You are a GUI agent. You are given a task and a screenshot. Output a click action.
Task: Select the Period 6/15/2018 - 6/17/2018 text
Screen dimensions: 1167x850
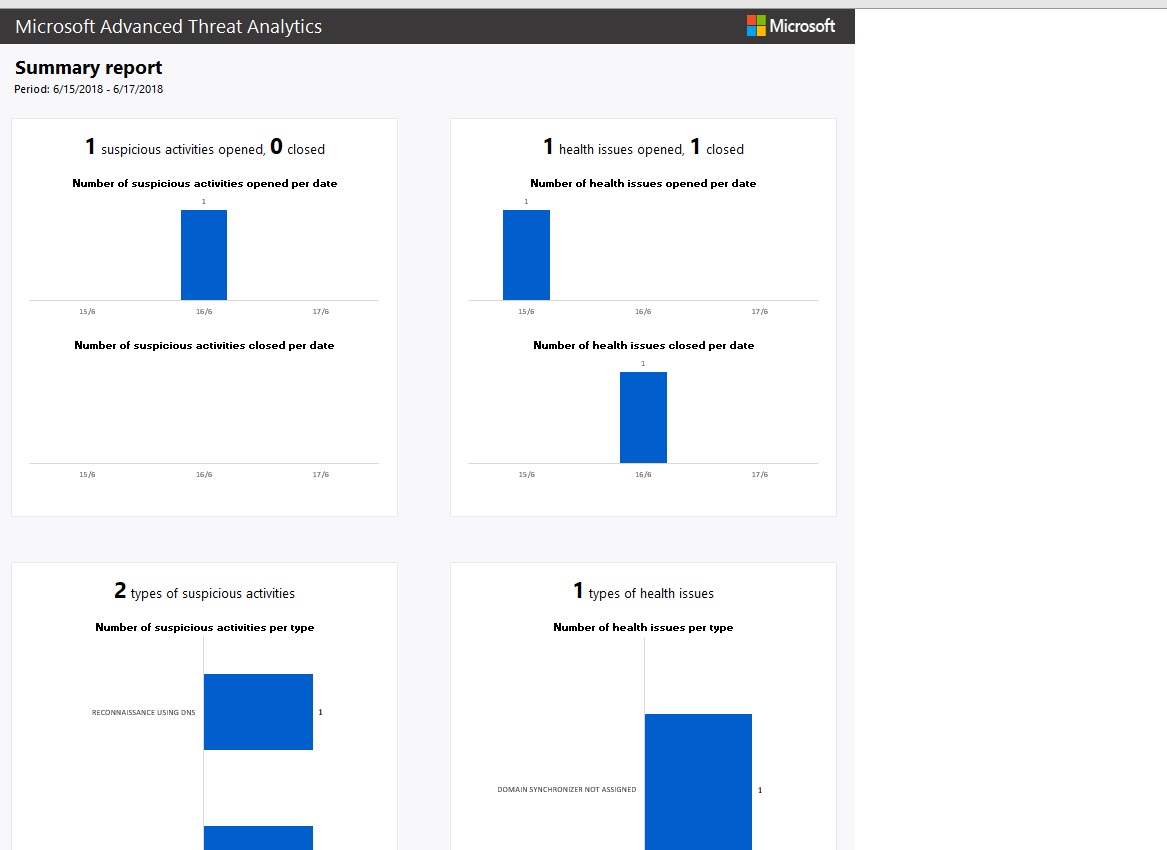click(89, 89)
